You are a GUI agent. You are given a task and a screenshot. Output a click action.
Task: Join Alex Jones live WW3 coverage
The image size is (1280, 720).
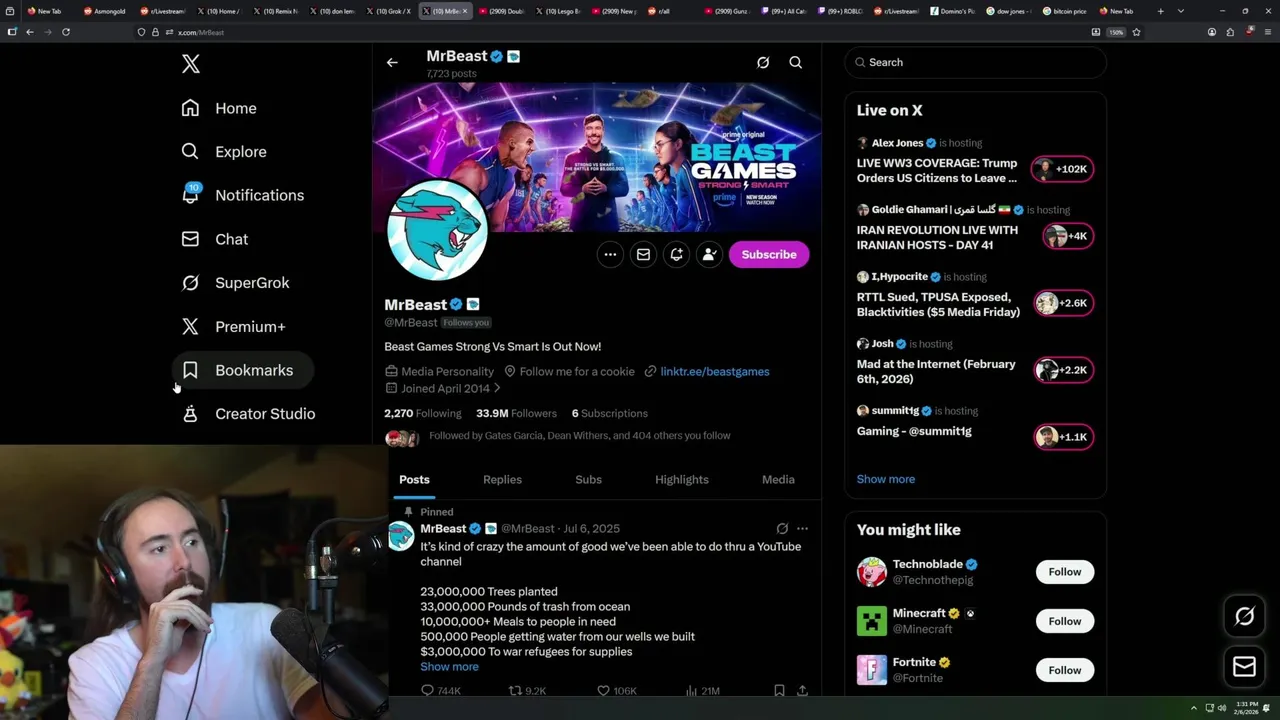[975, 162]
